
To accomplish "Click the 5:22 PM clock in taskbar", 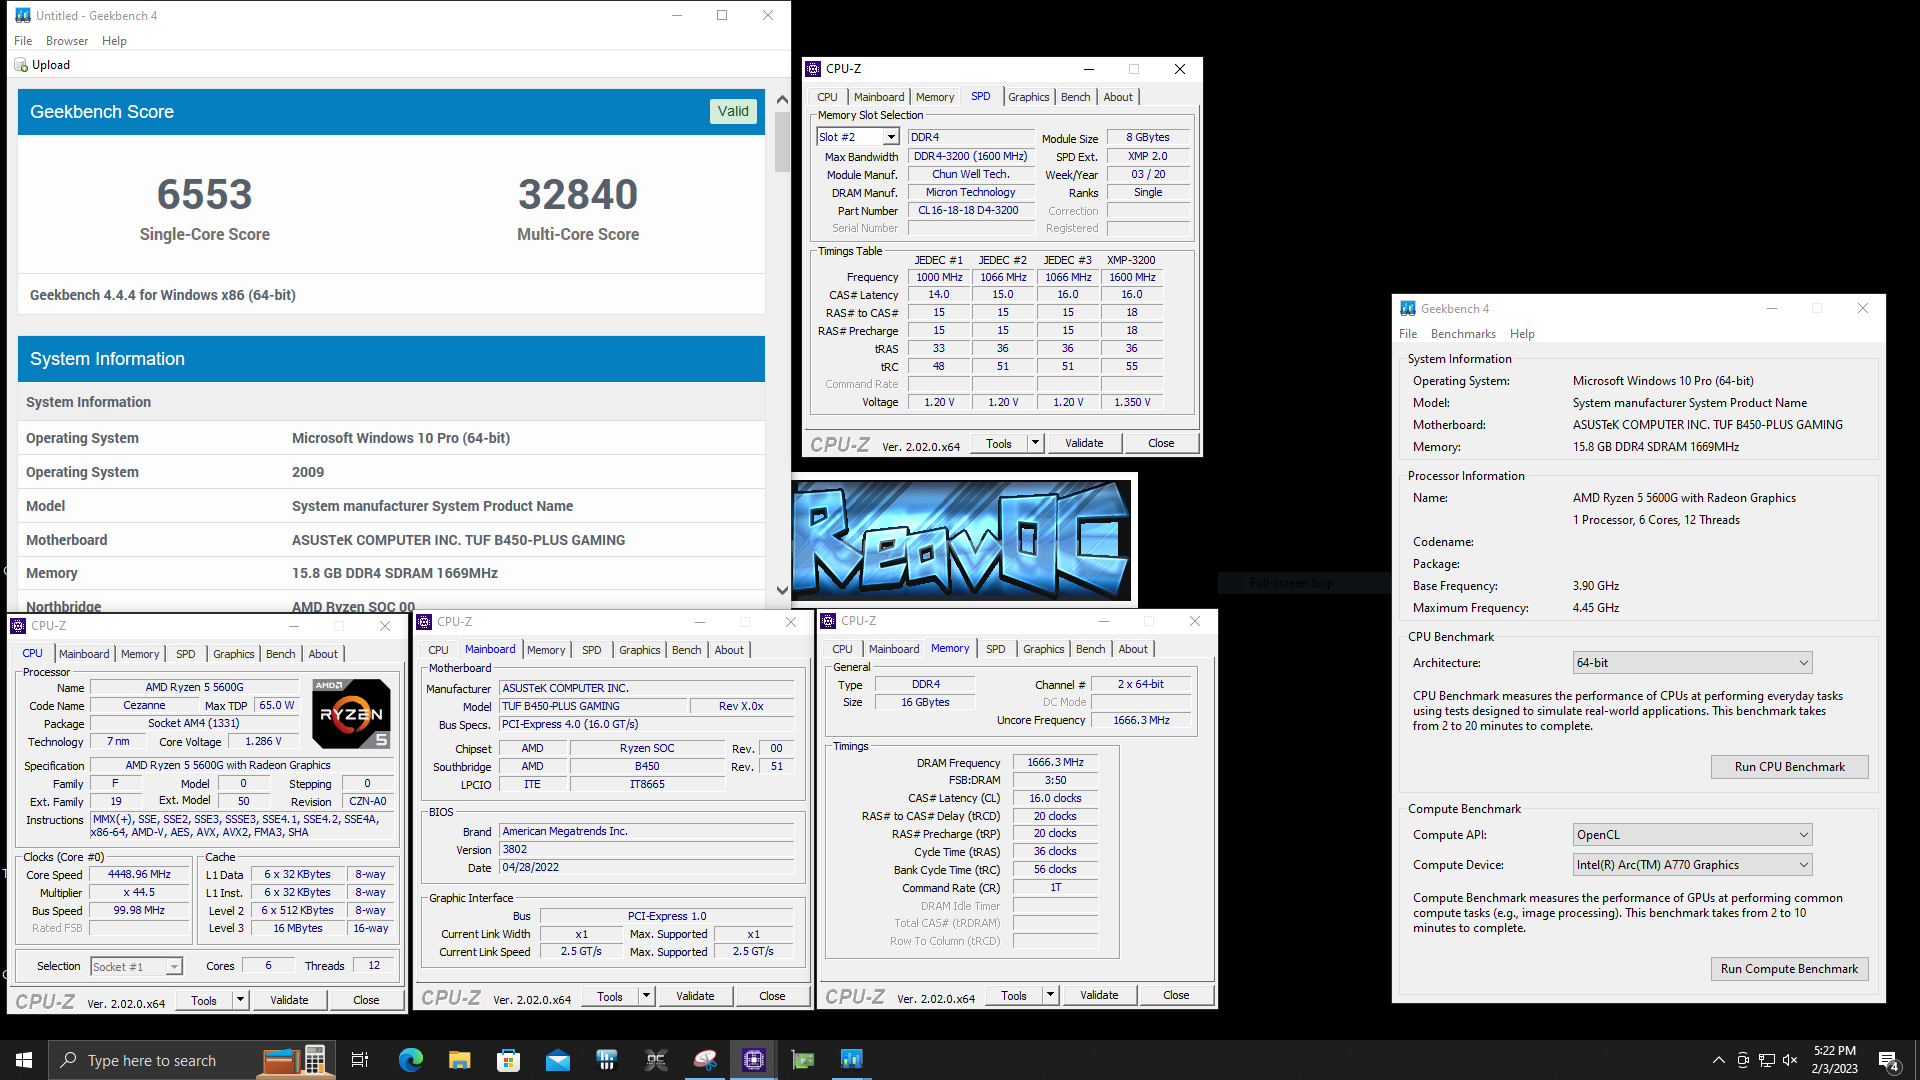I will 1834,1051.
